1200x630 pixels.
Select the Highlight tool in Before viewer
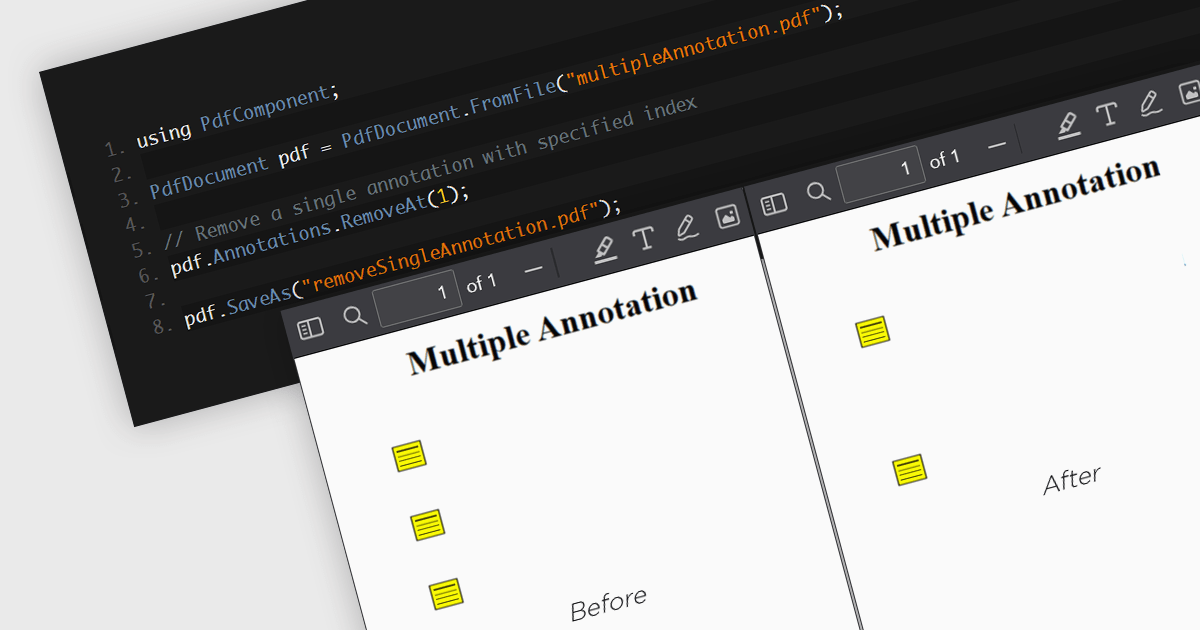(x=605, y=247)
